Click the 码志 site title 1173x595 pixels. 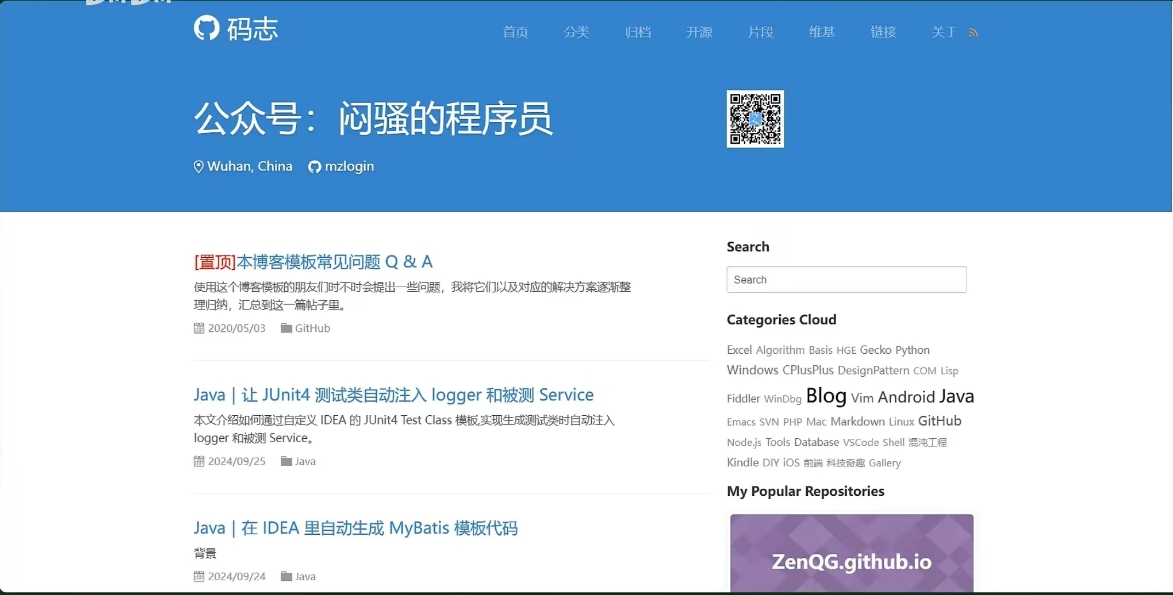coord(252,29)
